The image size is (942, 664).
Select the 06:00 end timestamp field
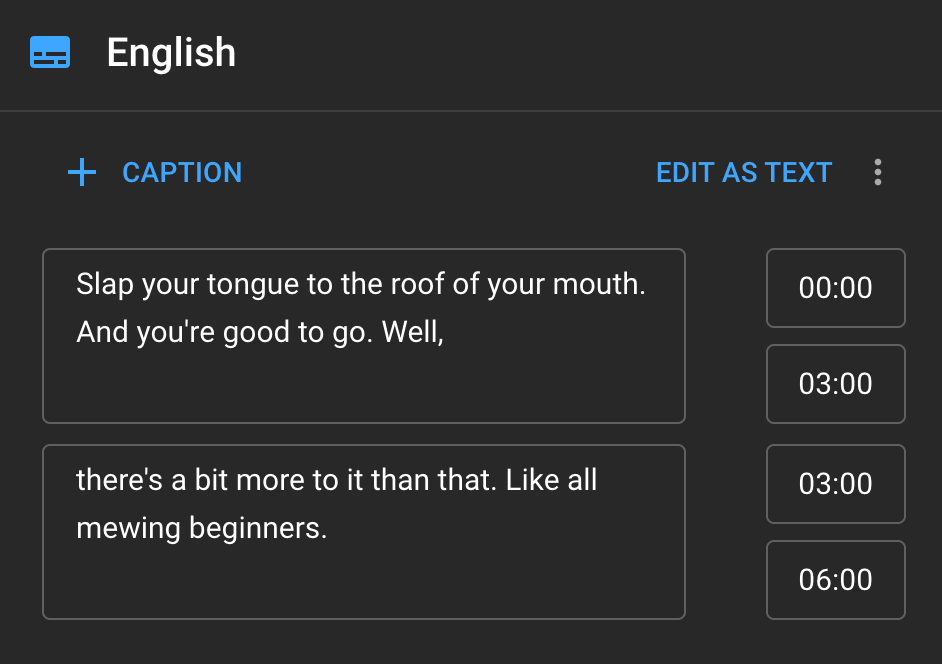[835, 580]
